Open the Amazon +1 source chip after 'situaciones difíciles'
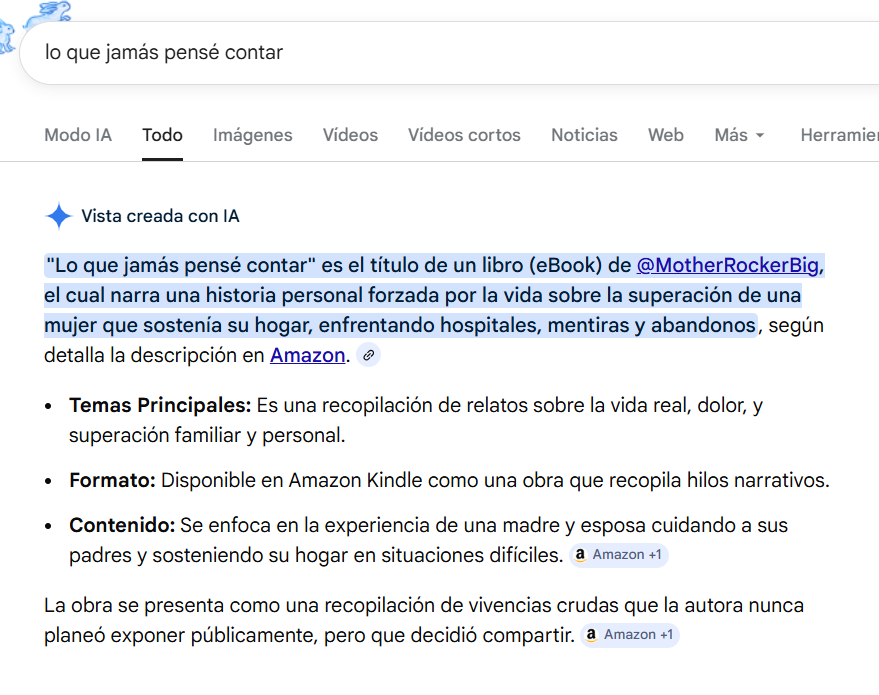Image resolution: width=879 pixels, height=695 pixels. 619,555
